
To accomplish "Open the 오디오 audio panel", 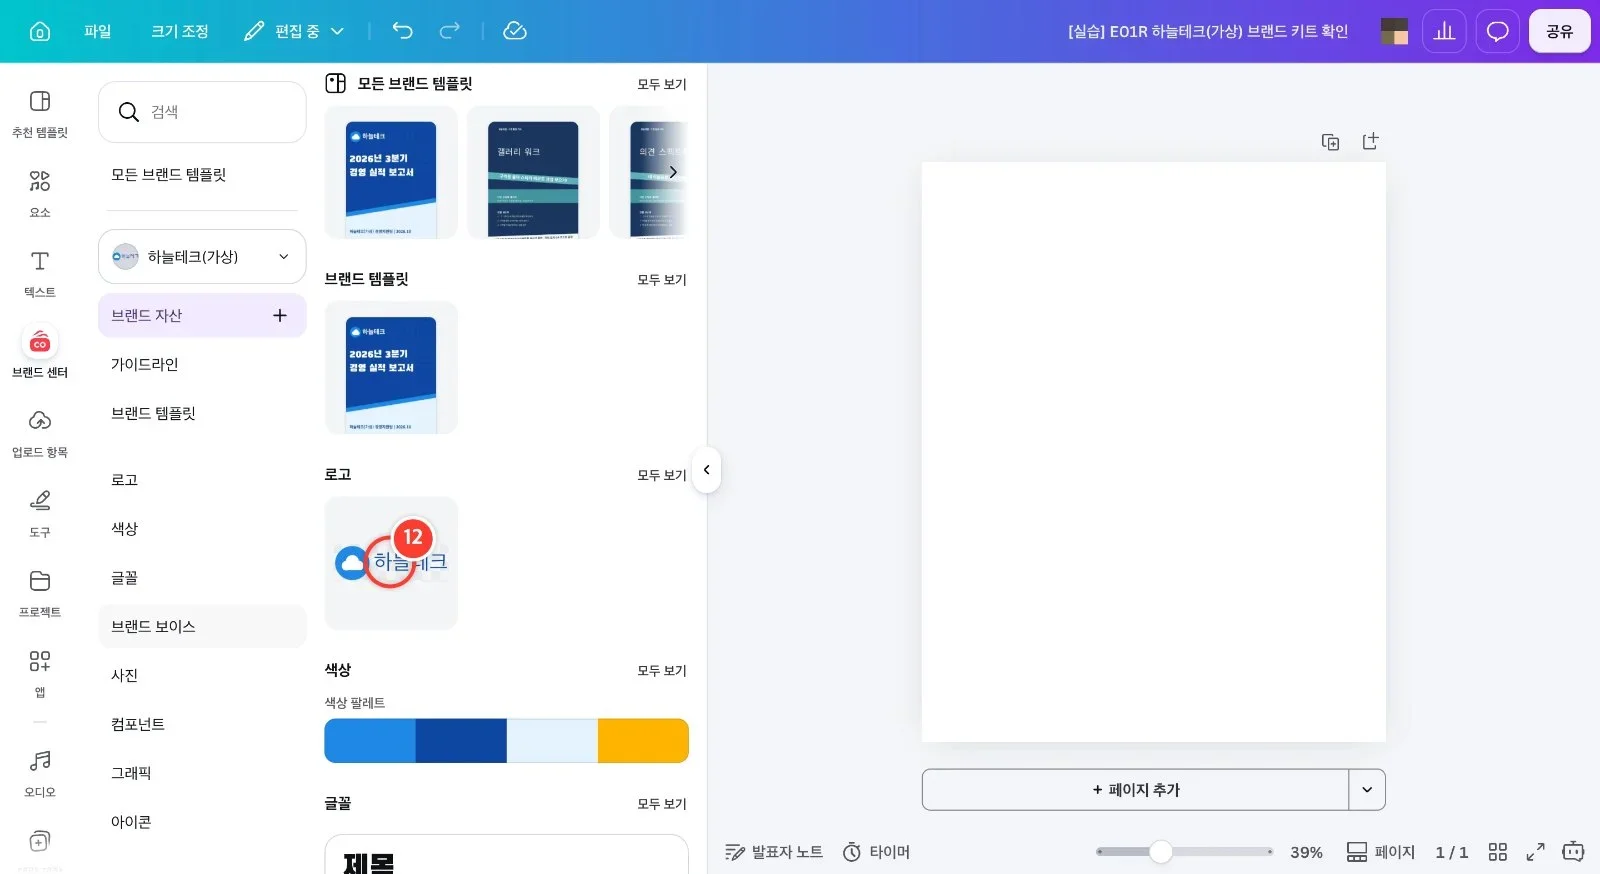I will (x=40, y=773).
